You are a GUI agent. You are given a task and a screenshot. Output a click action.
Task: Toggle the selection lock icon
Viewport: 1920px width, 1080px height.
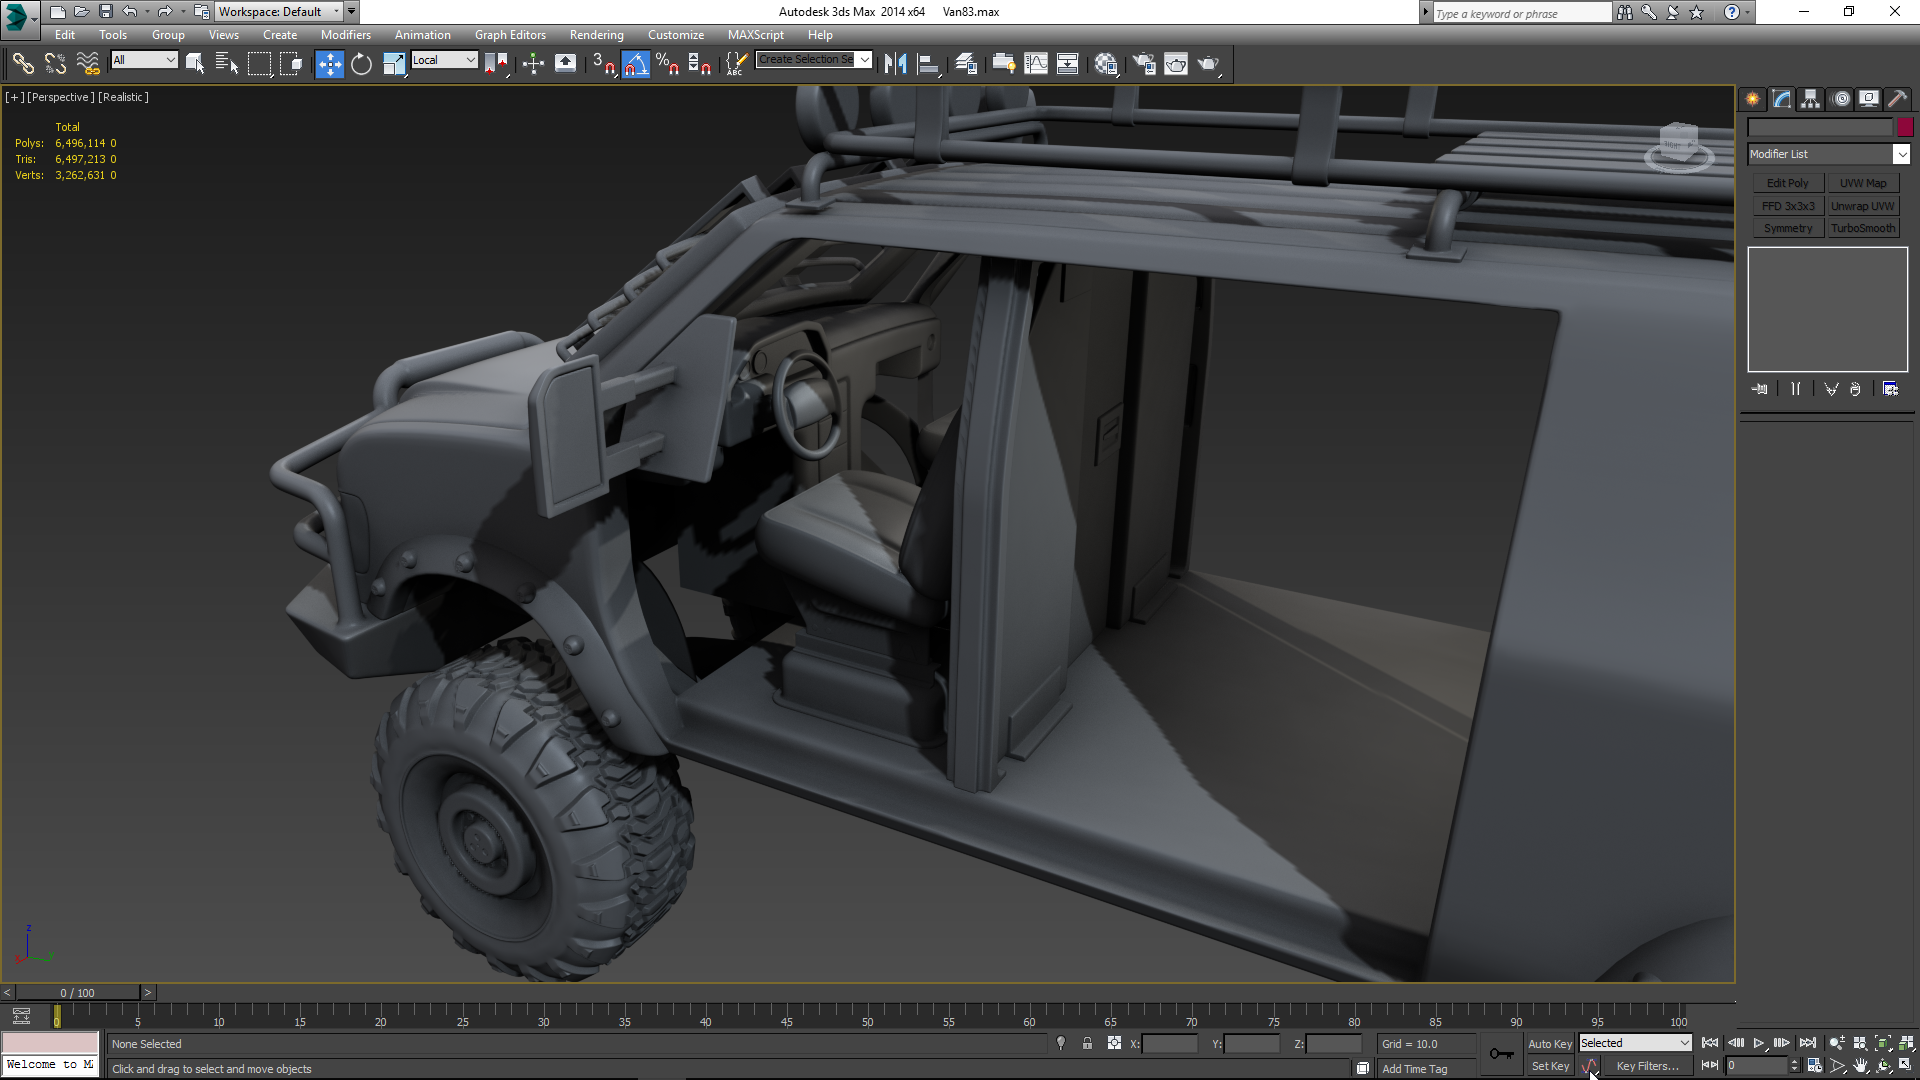pos(1087,1043)
